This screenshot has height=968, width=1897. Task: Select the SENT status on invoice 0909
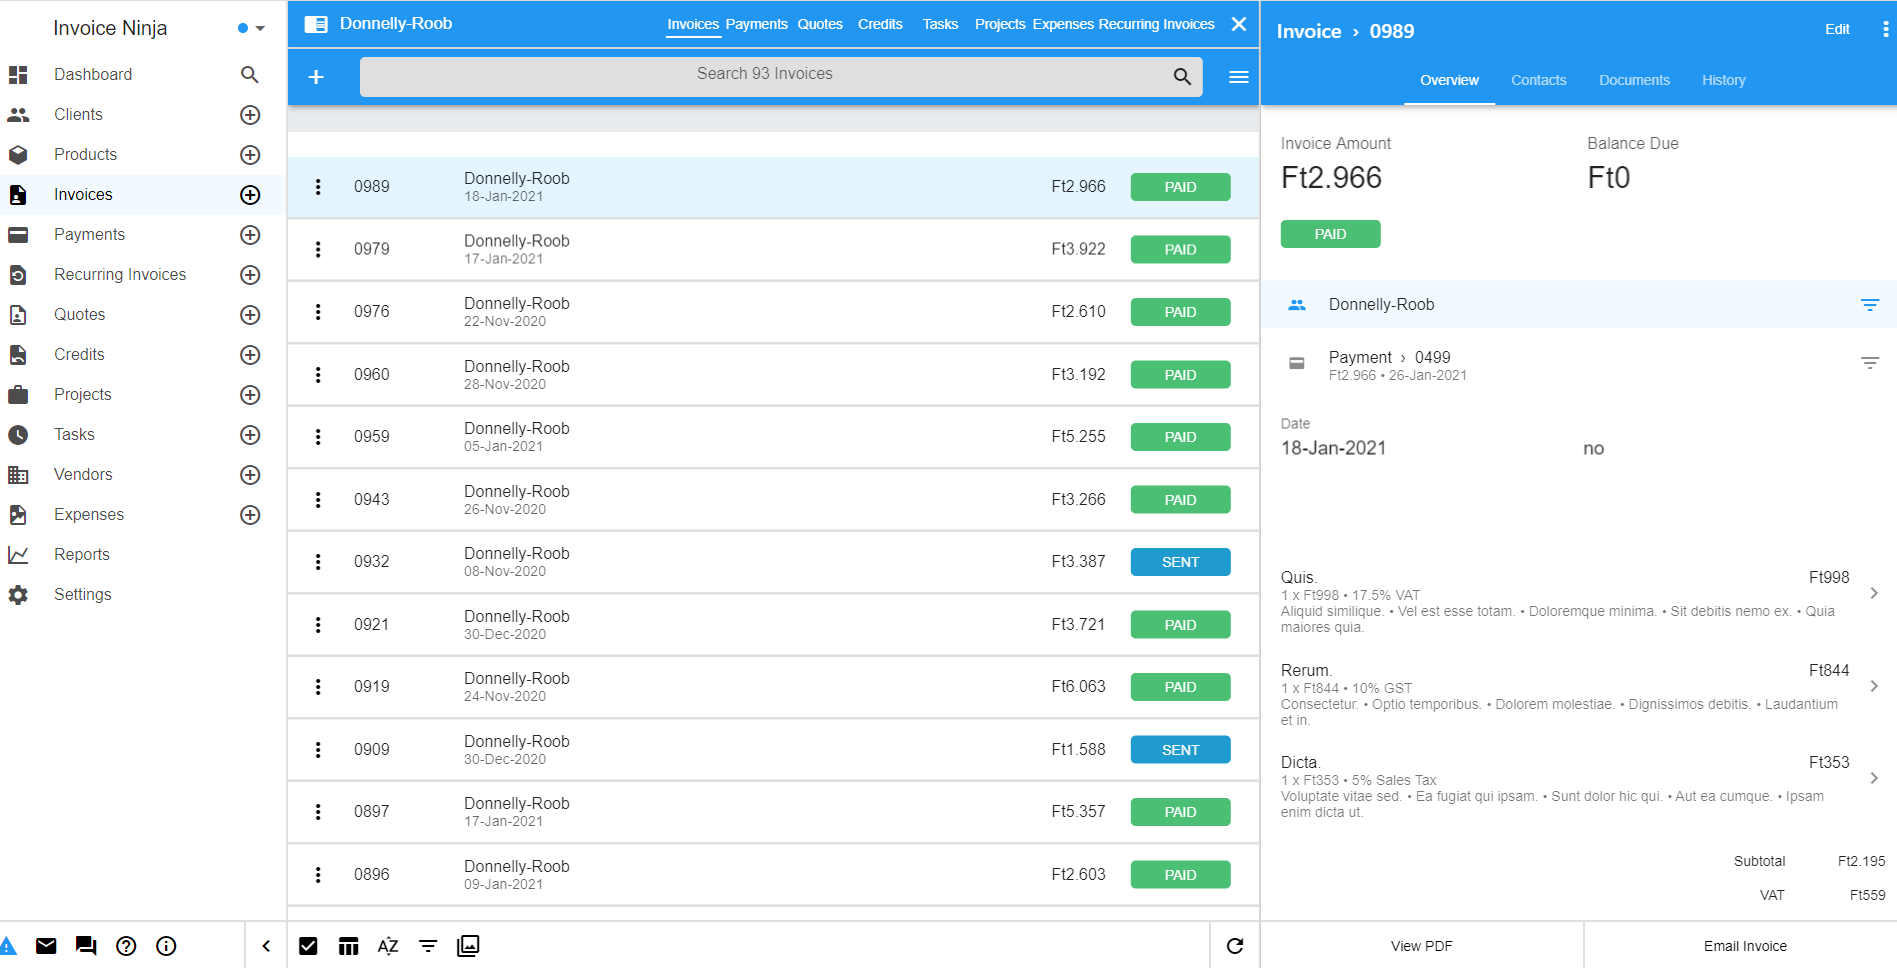[1180, 750]
